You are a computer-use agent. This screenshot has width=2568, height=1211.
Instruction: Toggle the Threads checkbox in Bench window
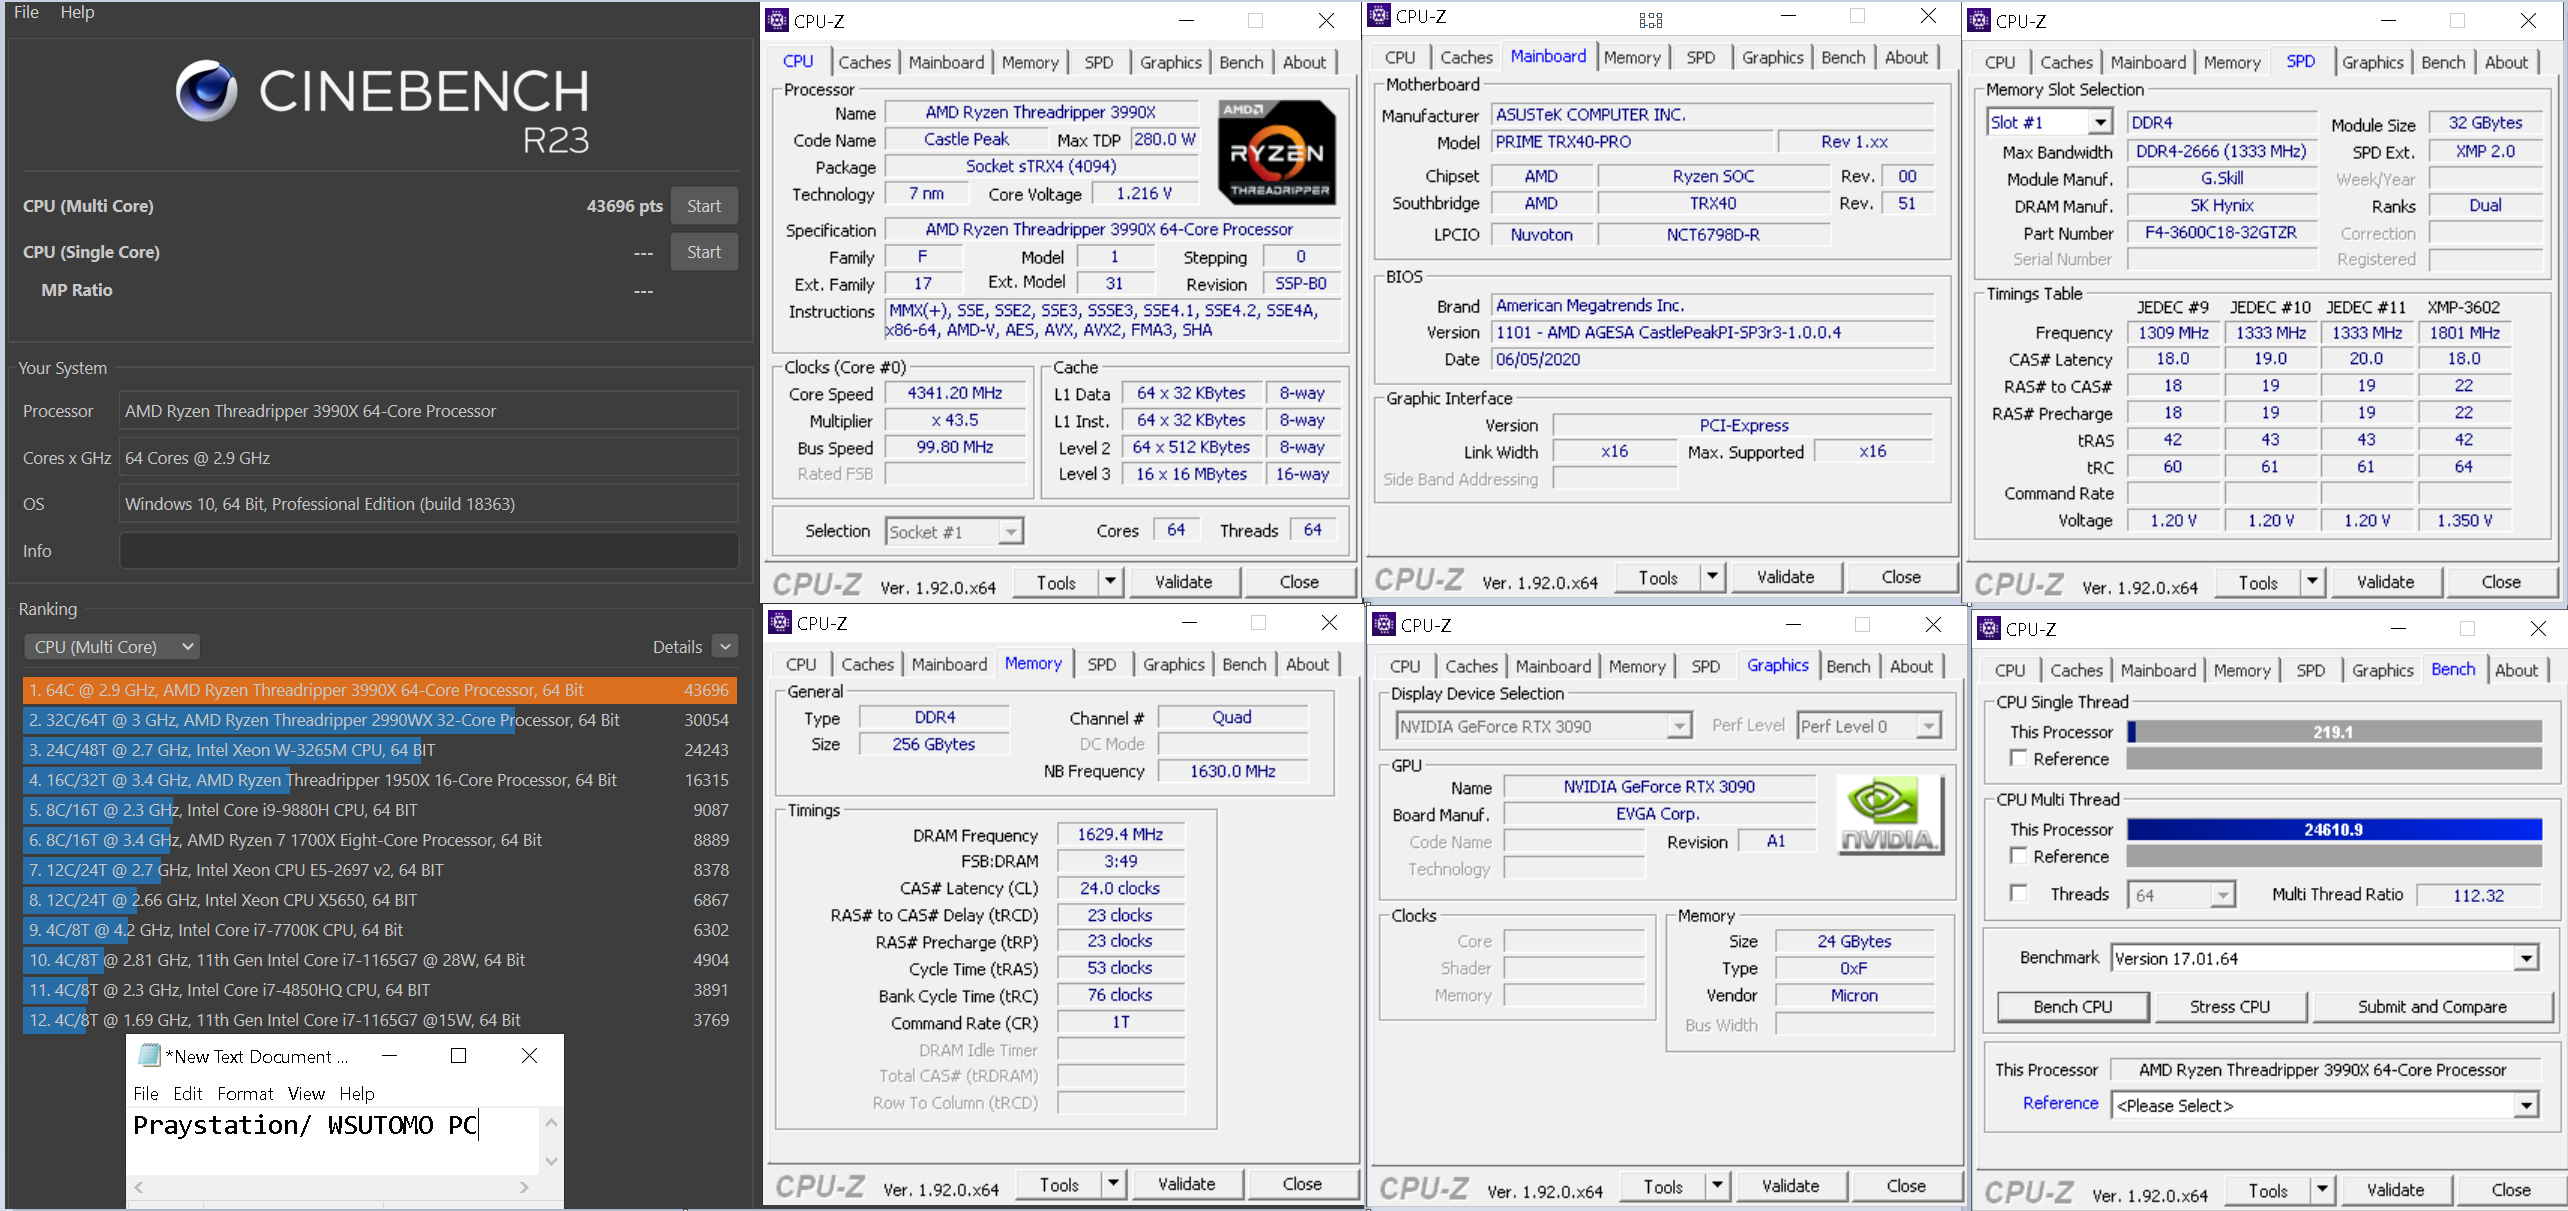pyautogui.click(x=2019, y=893)
